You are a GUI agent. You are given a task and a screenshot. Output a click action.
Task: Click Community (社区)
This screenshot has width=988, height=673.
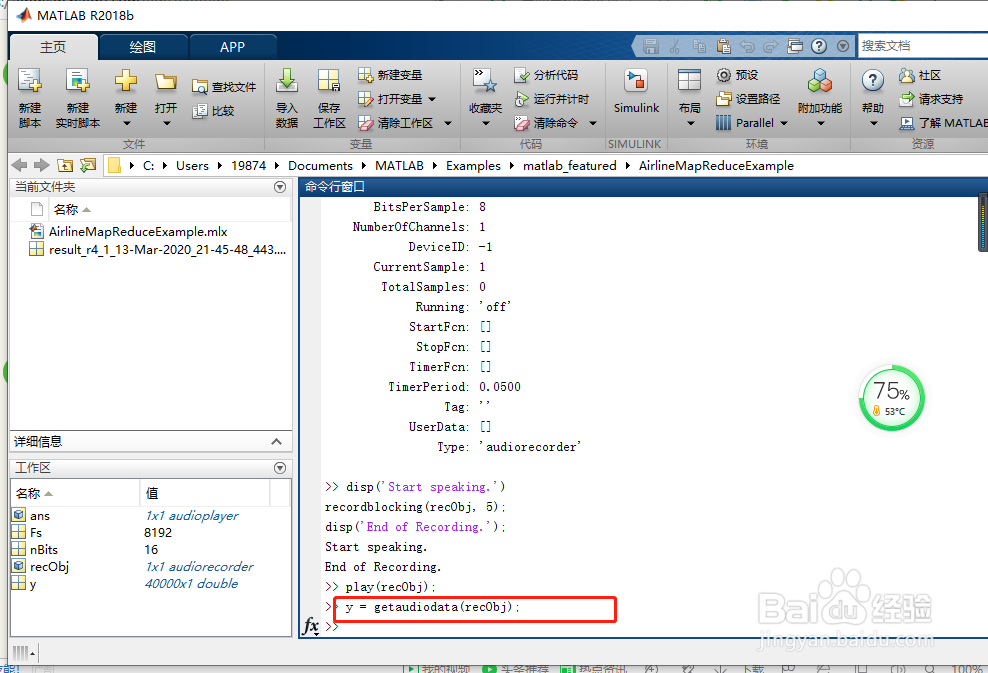click(x=920, y=76)
